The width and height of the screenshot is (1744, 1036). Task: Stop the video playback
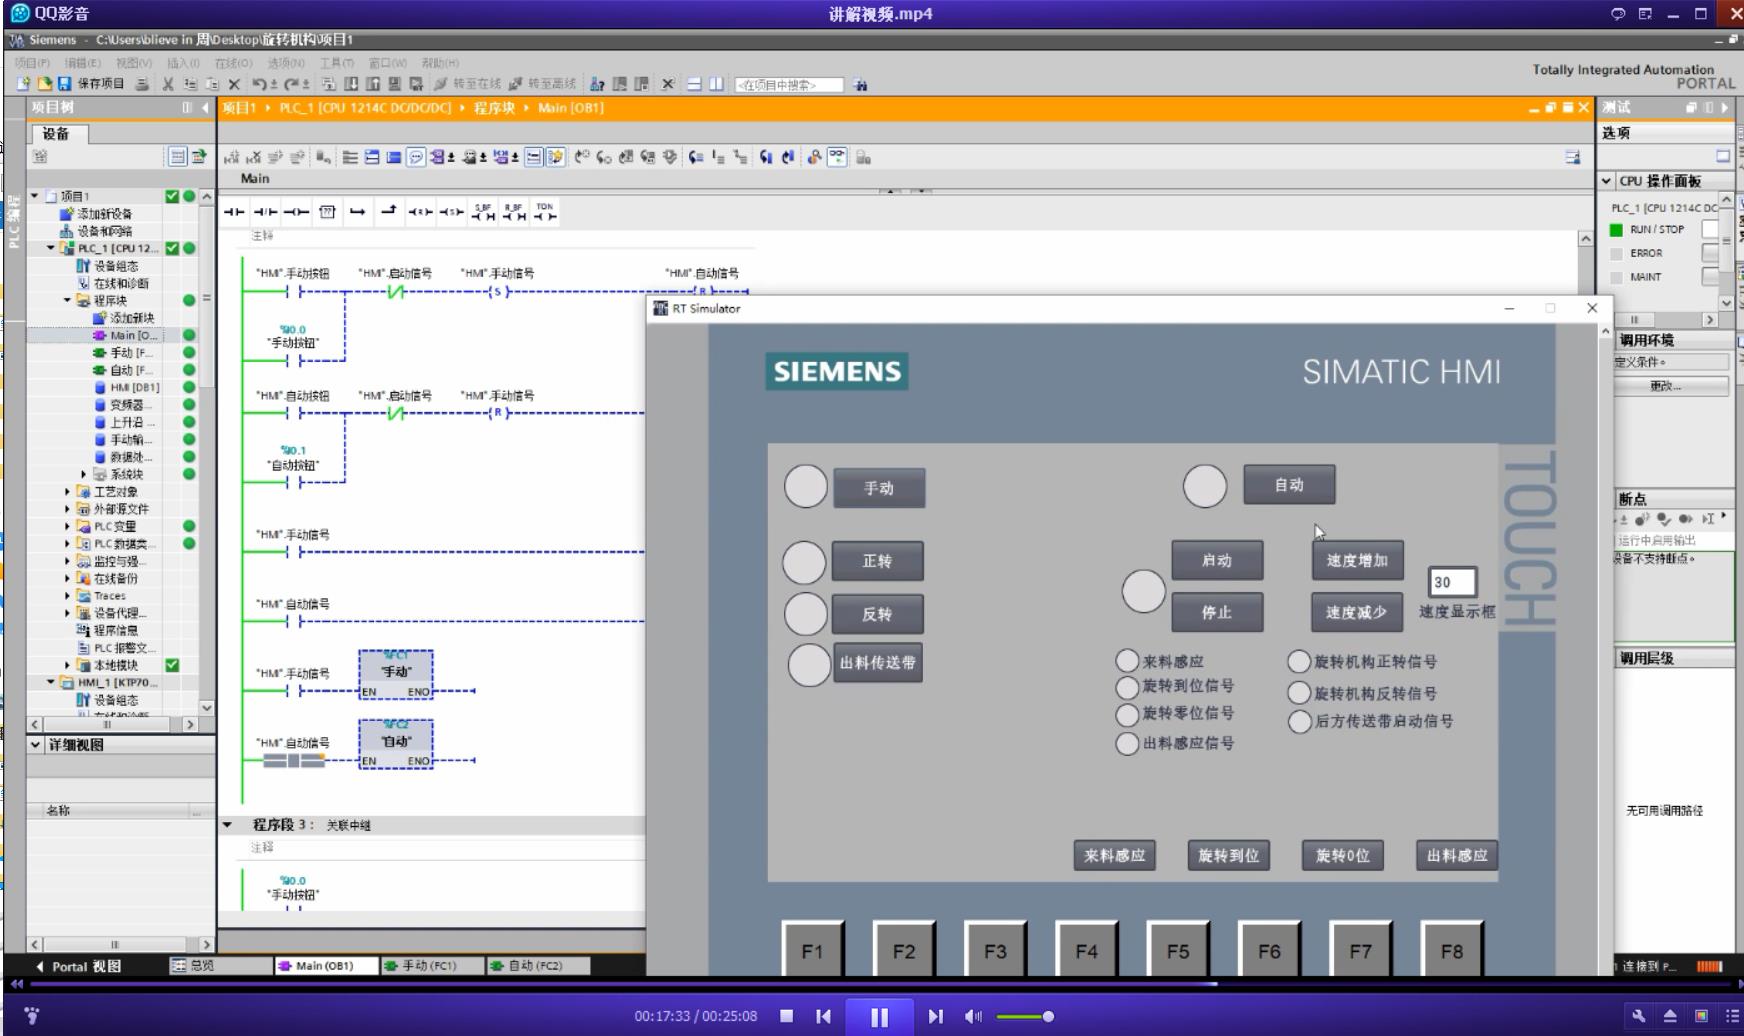tap(786, 1016)
